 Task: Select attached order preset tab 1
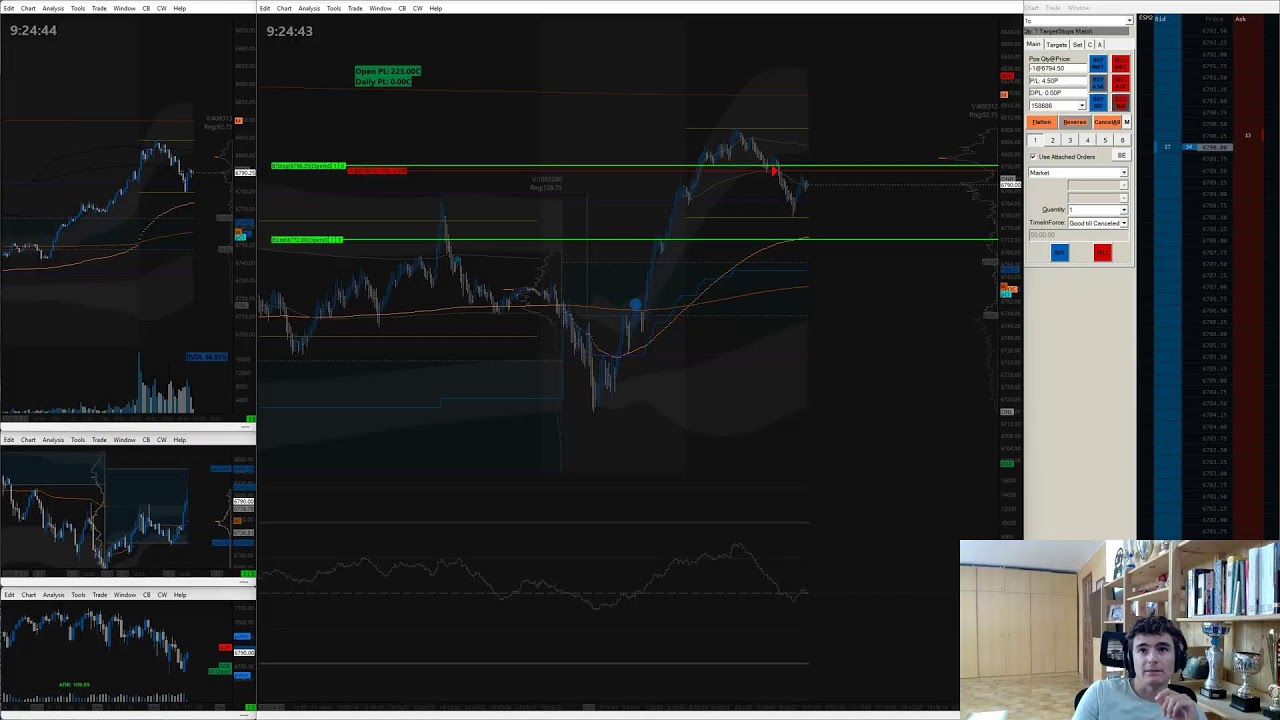[1035, 140]
